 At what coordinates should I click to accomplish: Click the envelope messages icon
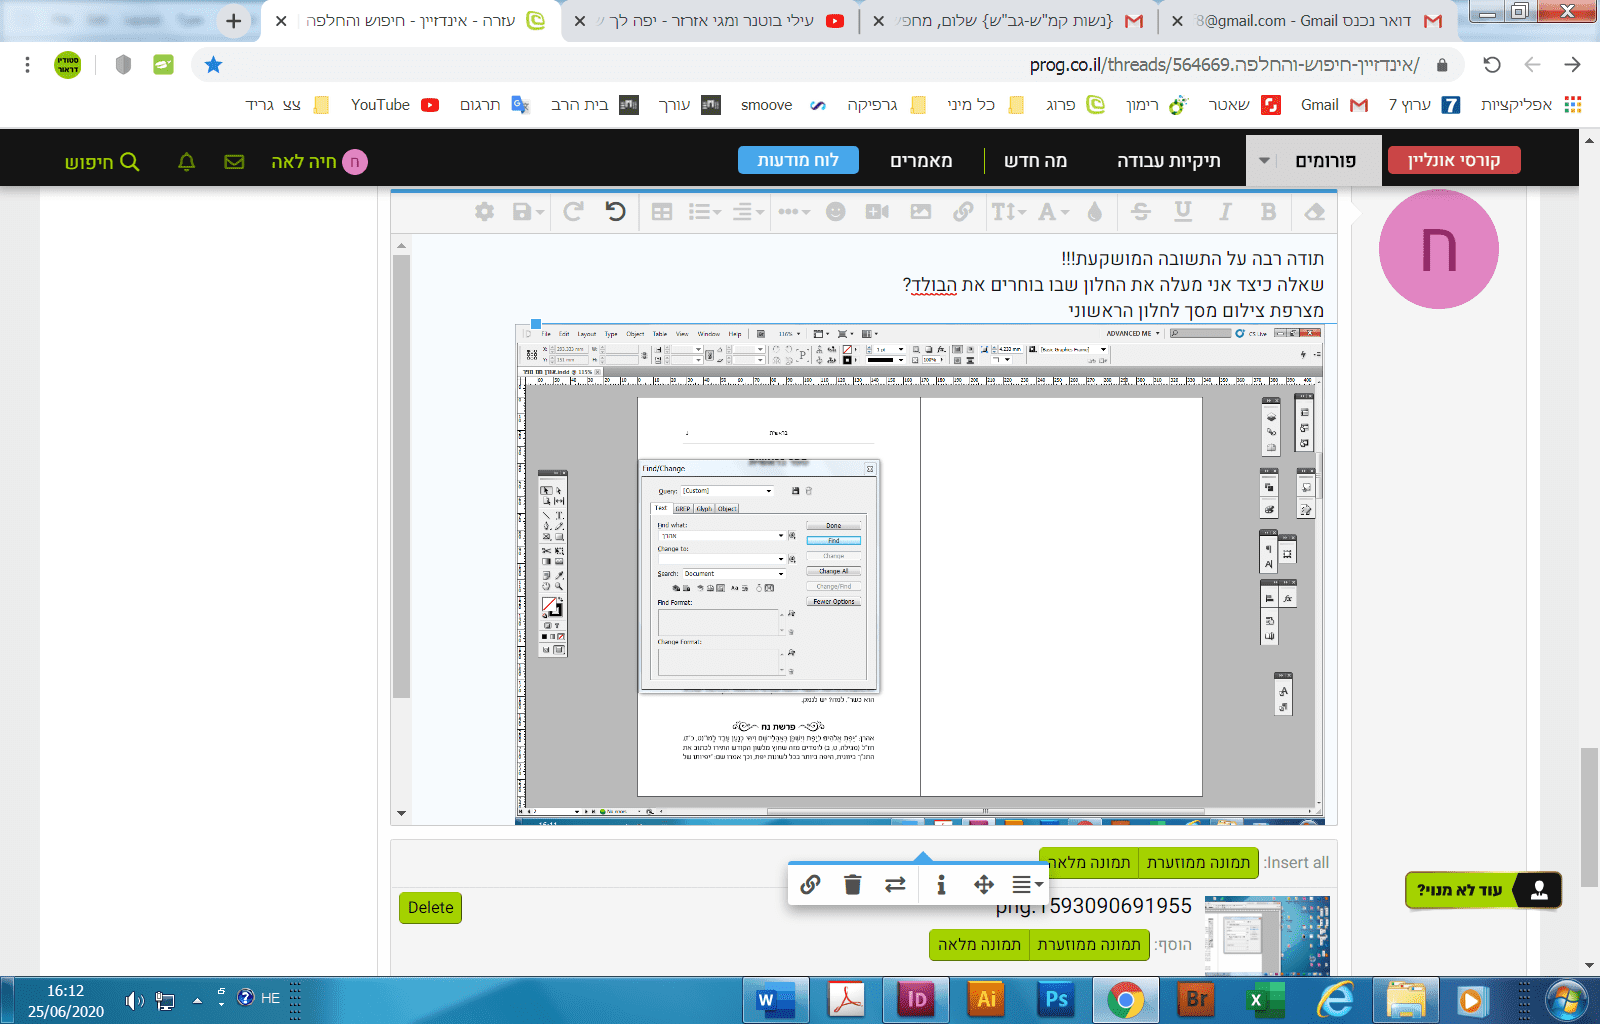point(234,161)
